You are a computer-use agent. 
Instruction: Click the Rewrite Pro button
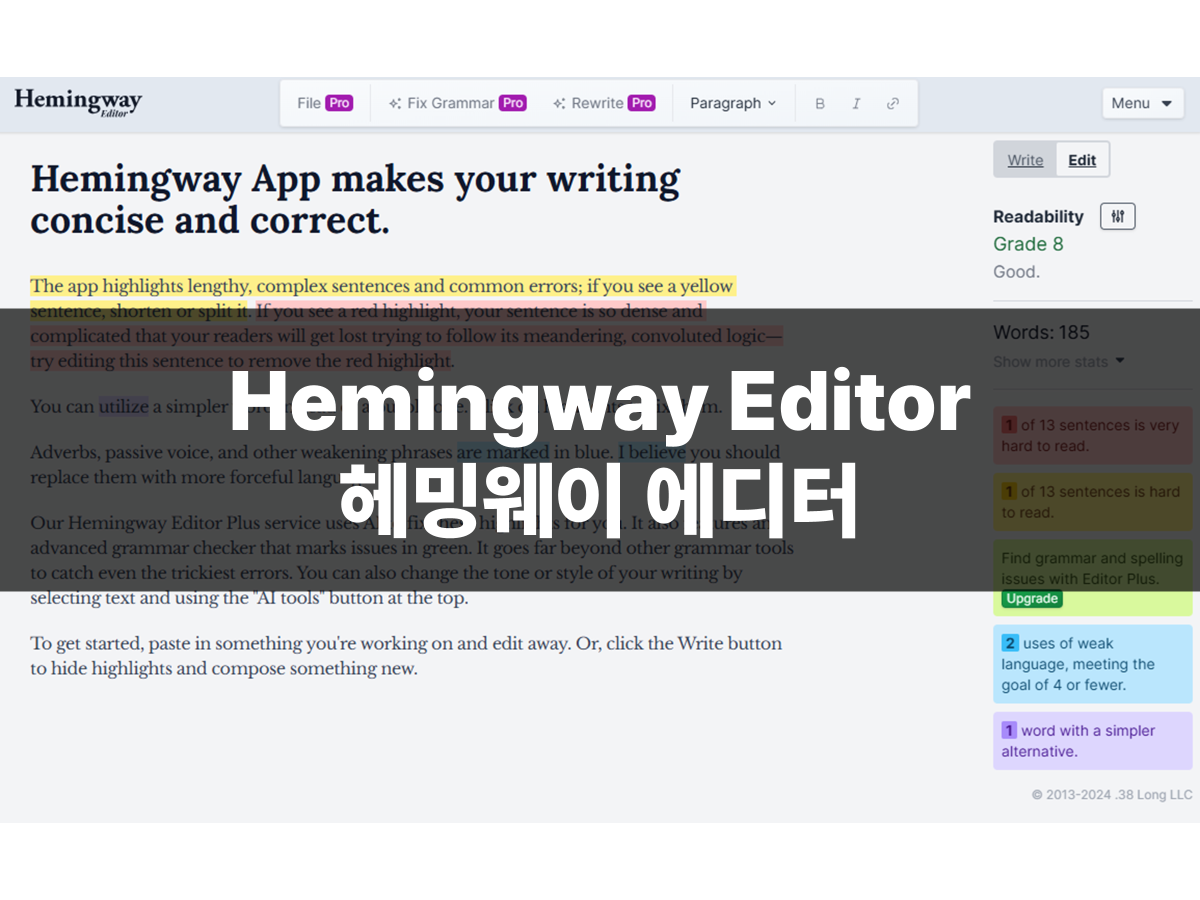pos(605,103)
